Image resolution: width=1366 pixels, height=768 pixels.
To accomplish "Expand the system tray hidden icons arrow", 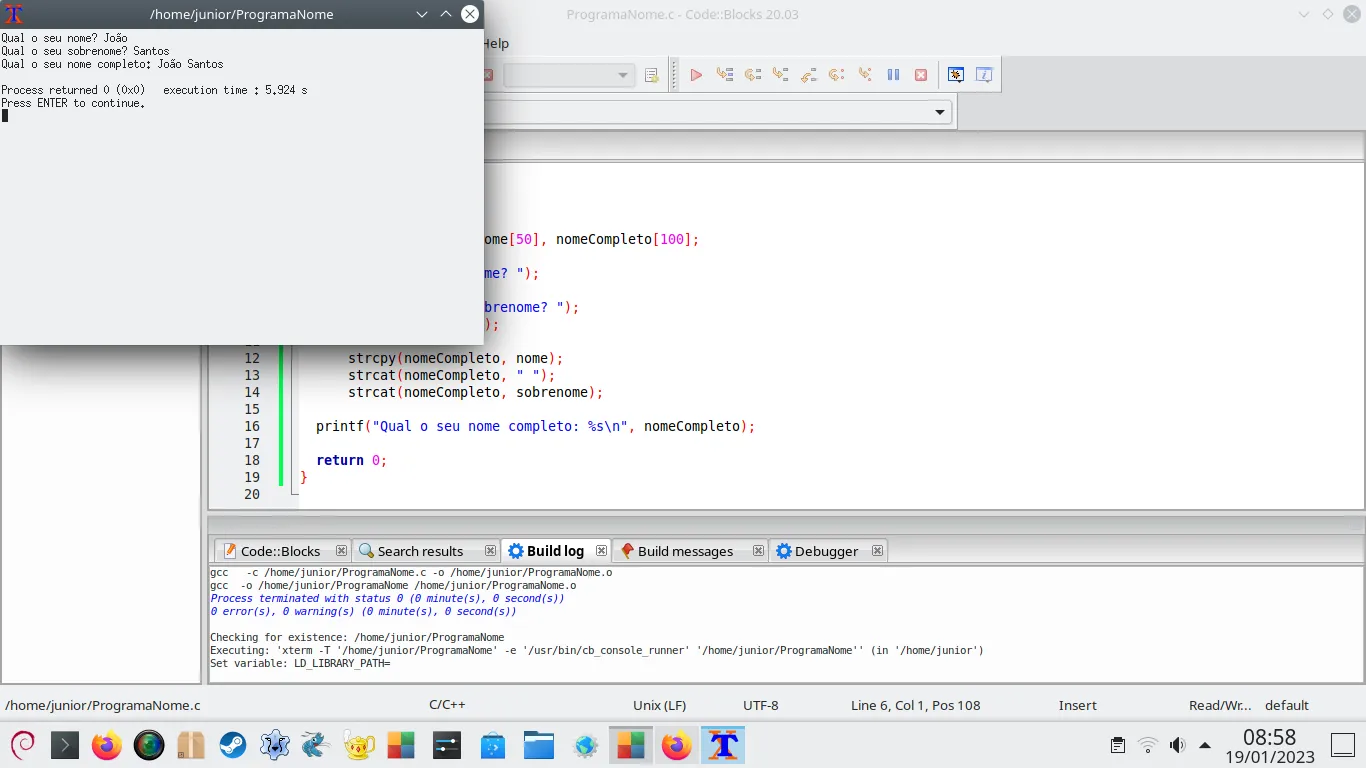I will click(1205, 745).
